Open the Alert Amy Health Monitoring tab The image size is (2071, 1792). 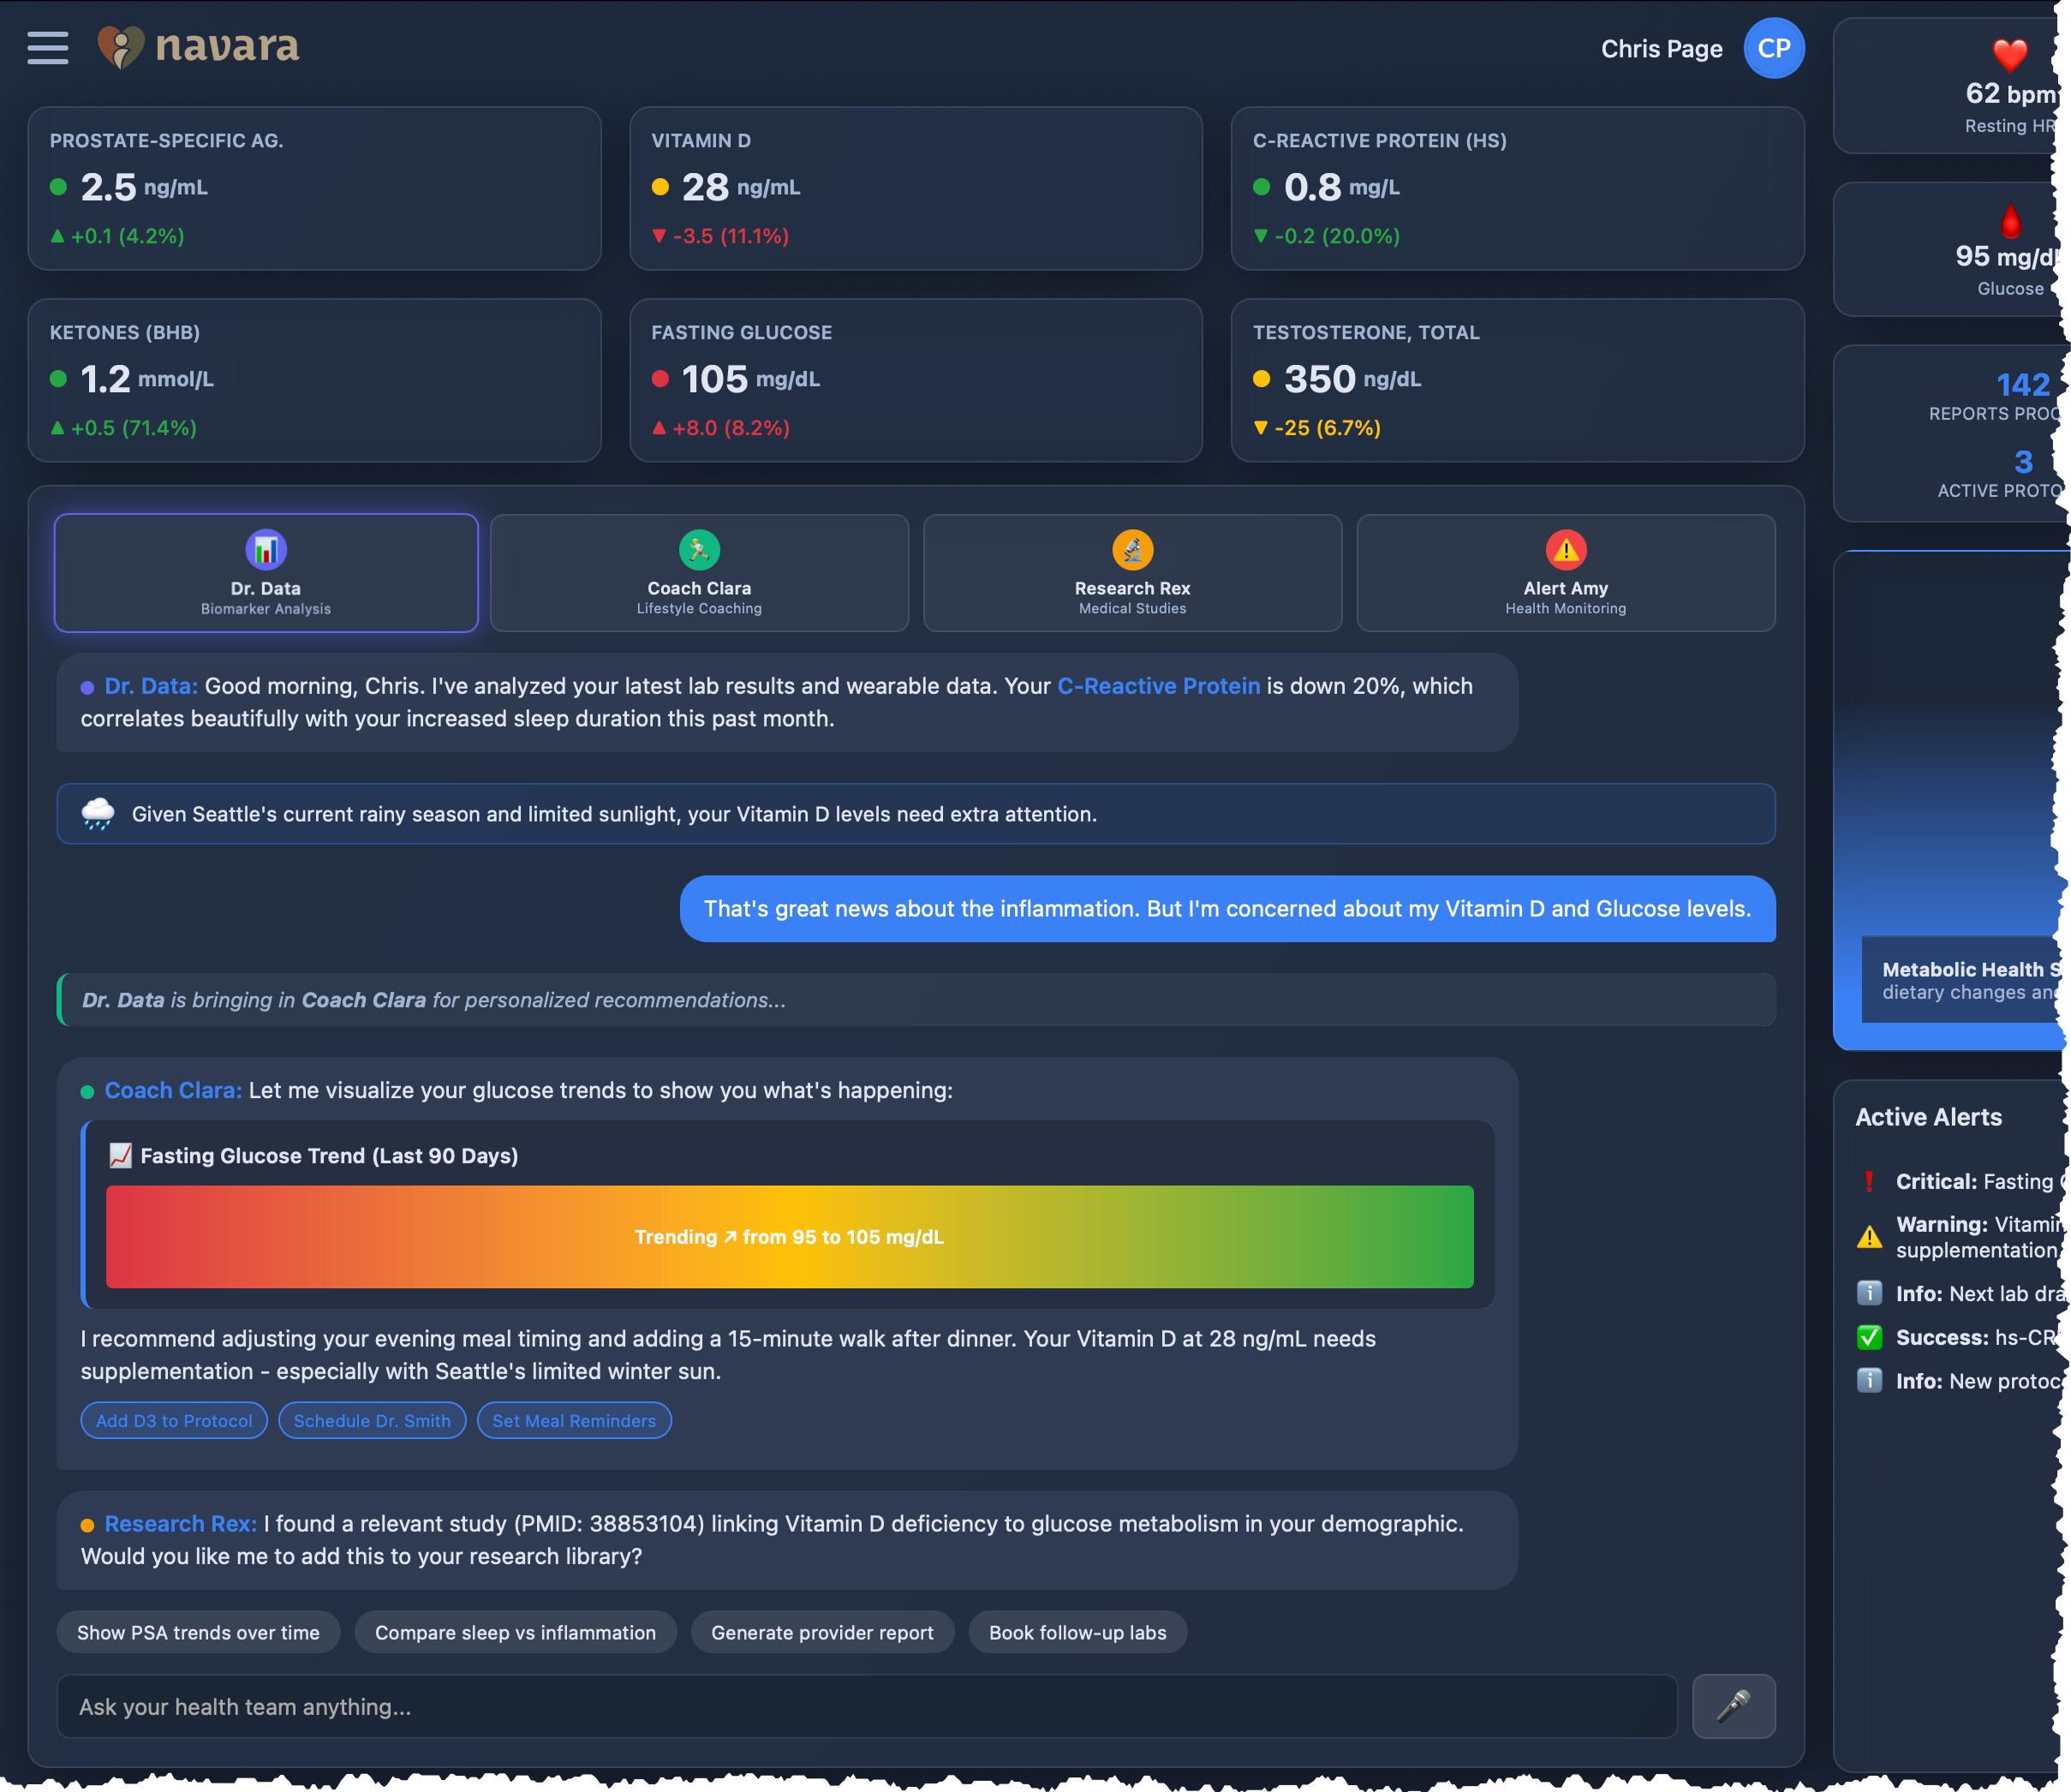pyautogui.click(x=1565, y=573)
